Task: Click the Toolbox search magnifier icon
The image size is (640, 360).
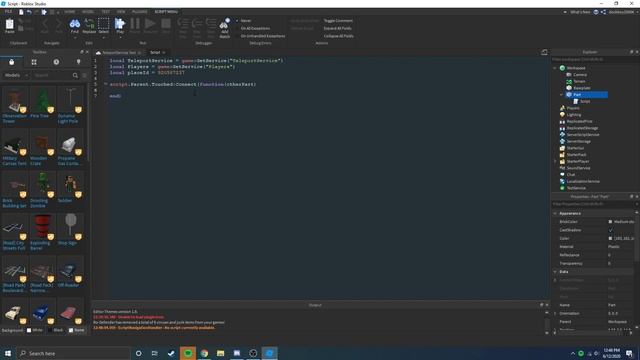Action: point(75,76)
